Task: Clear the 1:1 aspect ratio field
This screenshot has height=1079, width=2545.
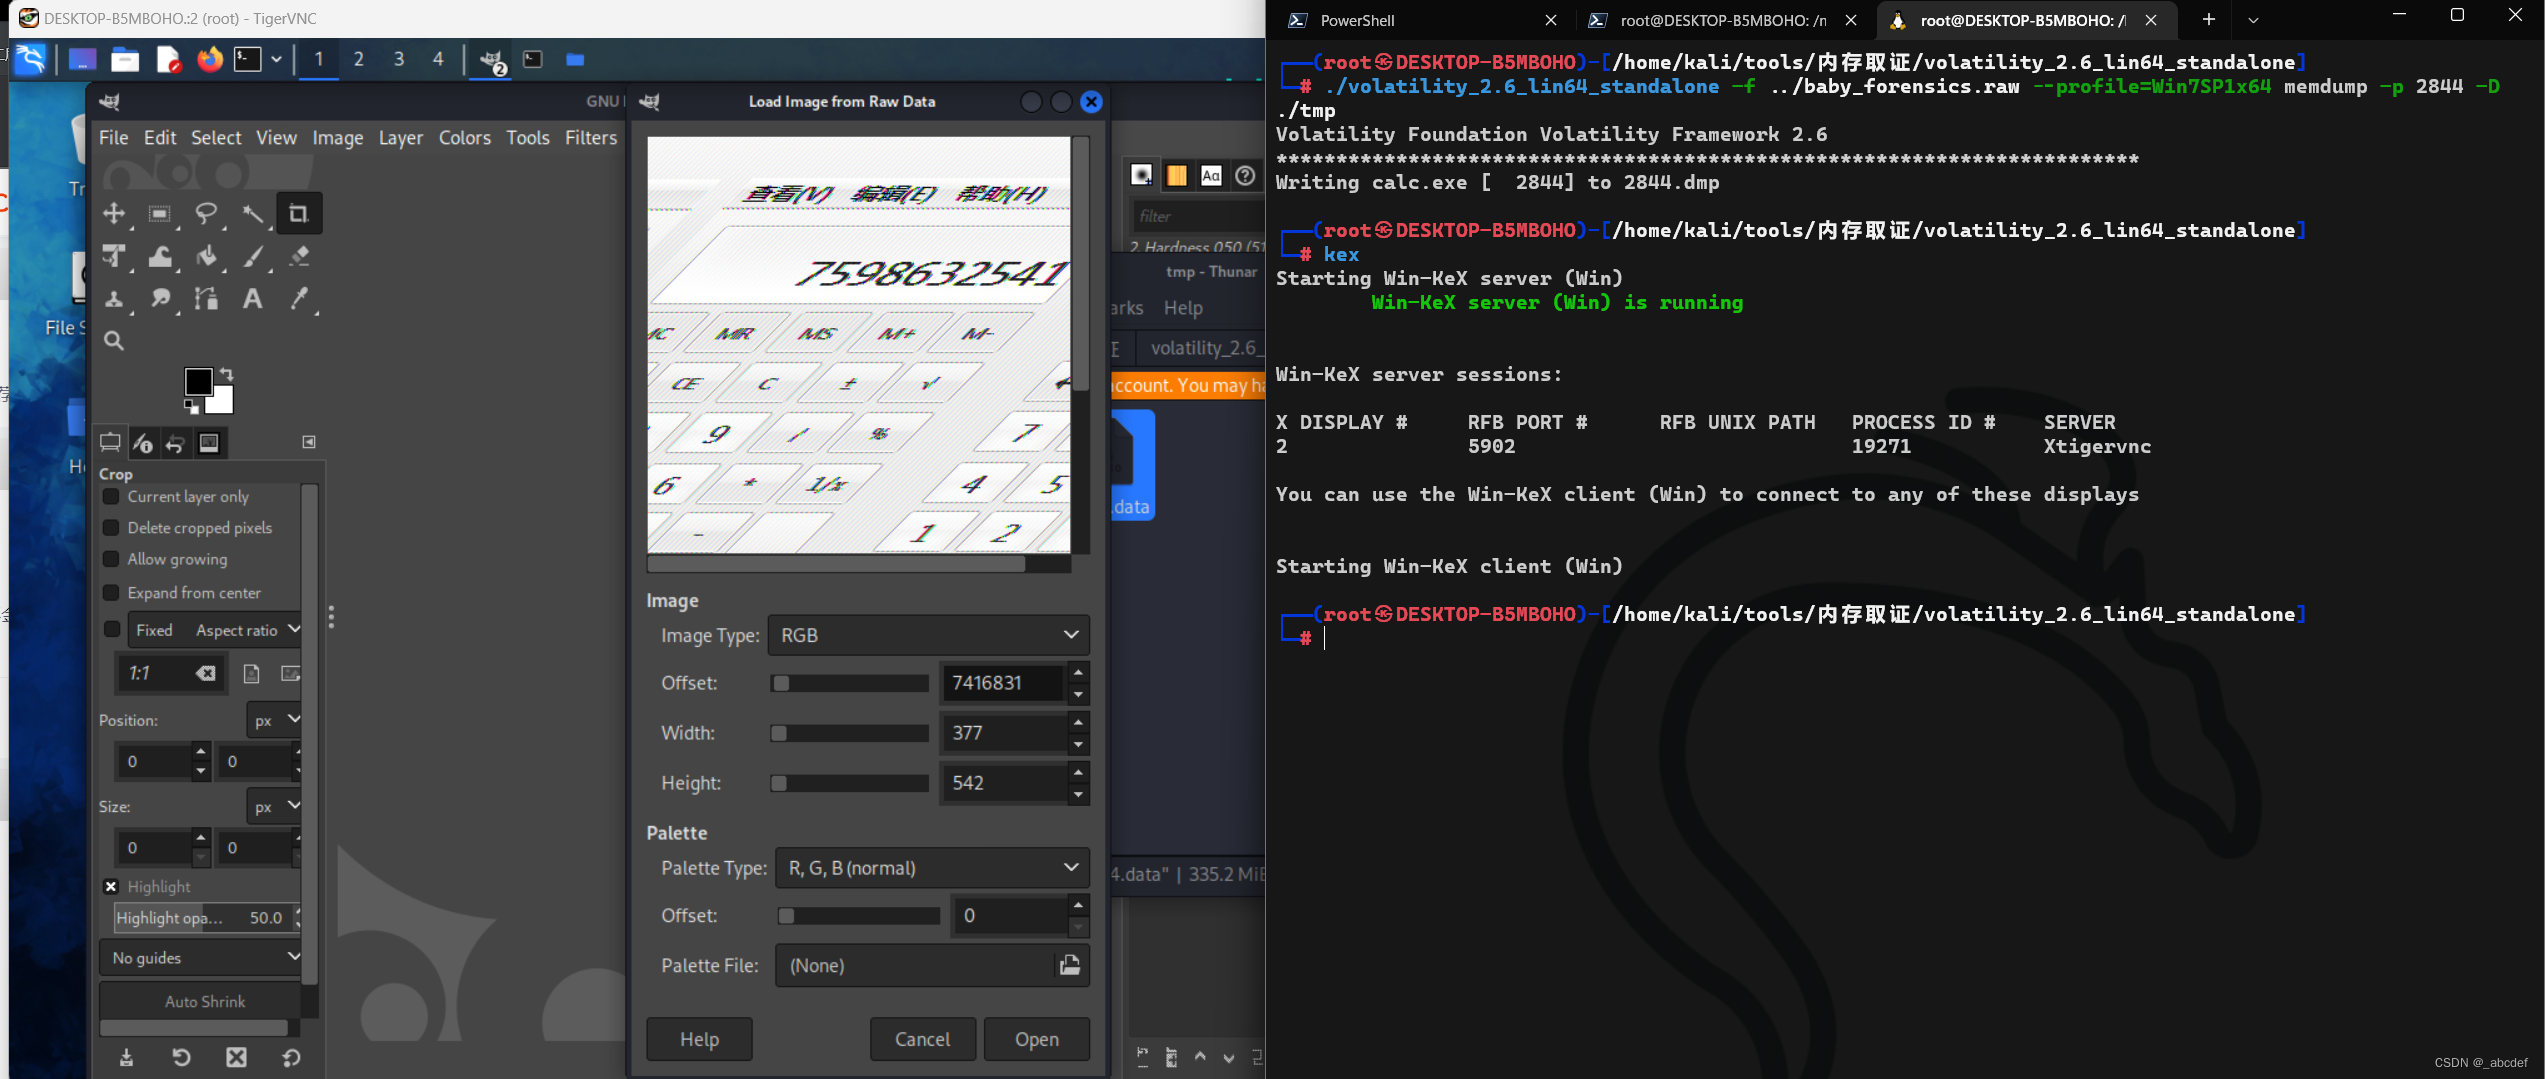Action: pos(205,674)
